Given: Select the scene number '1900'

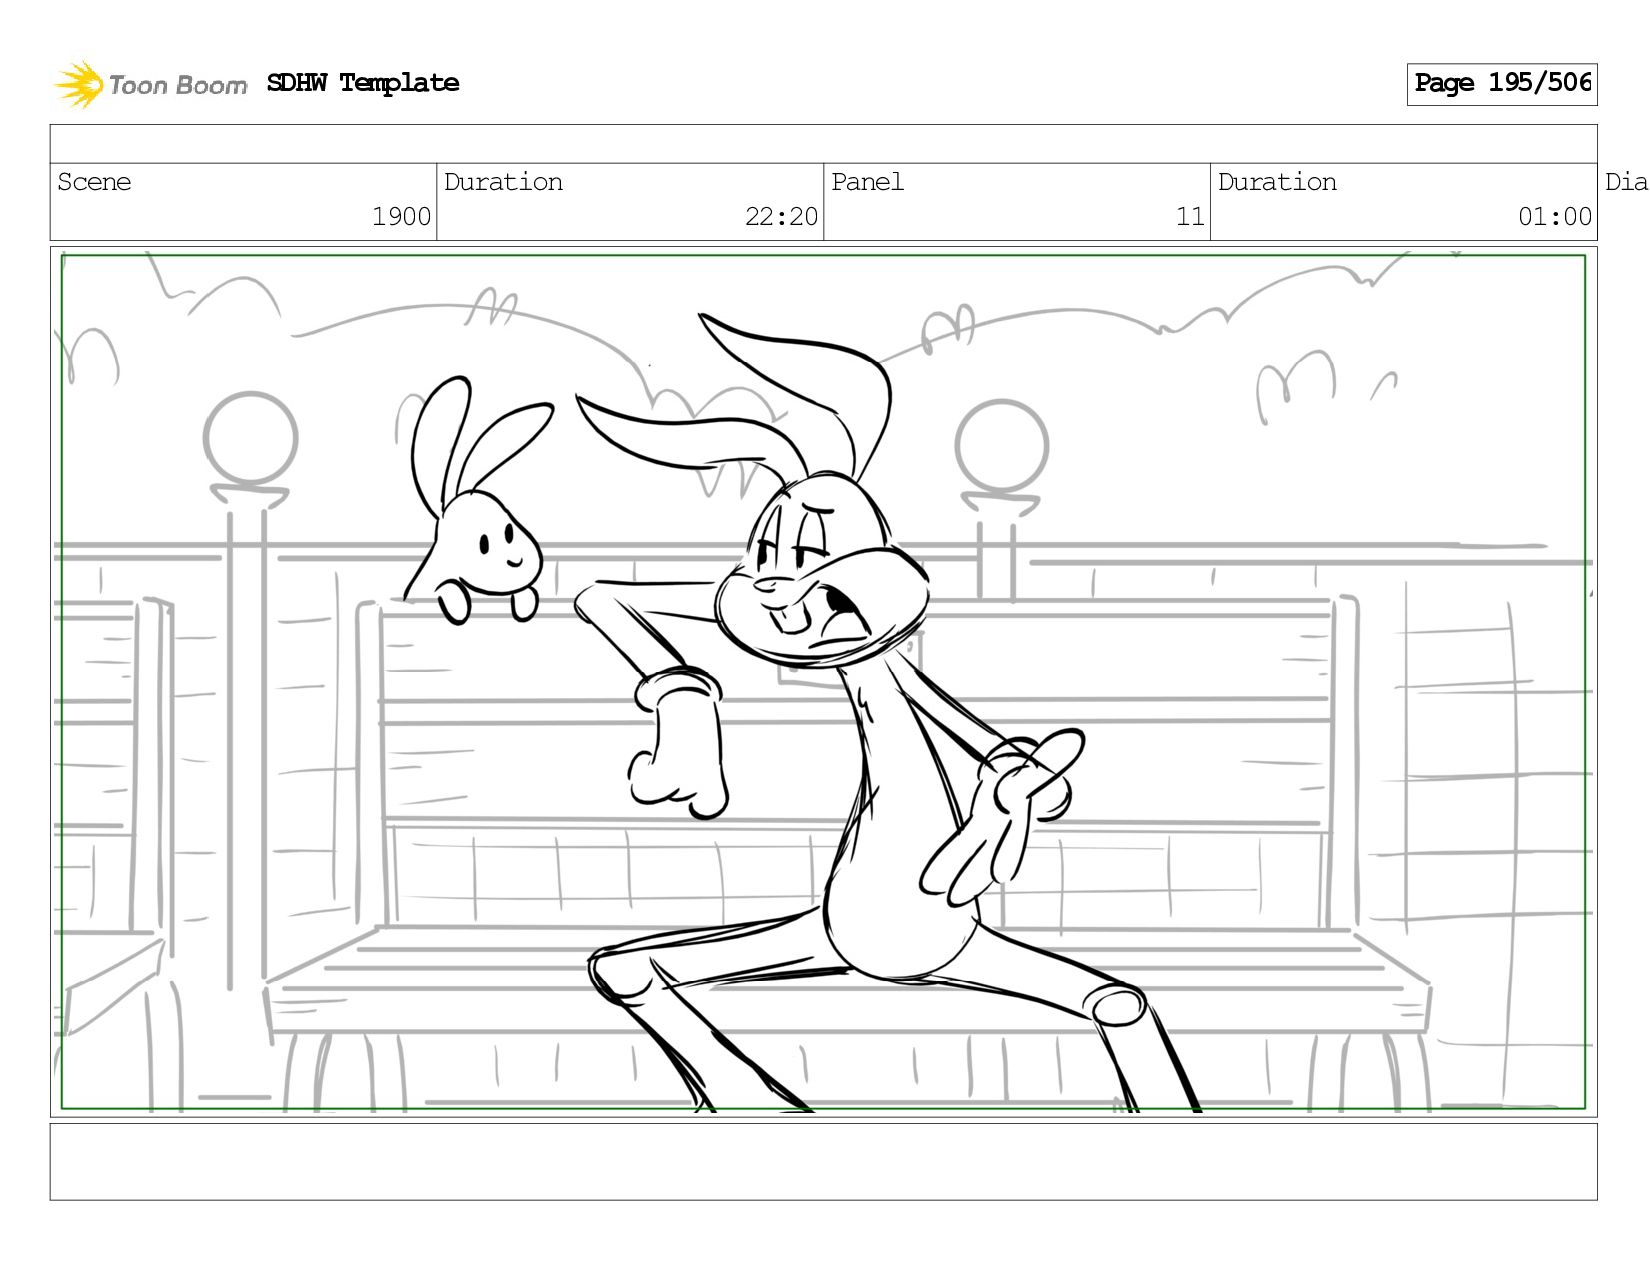Looking at the screenshot, I should point(401,217).
